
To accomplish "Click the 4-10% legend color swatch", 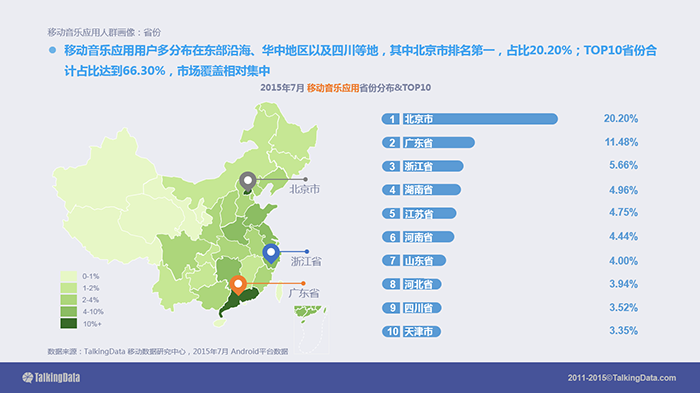I will pos(69,312).
